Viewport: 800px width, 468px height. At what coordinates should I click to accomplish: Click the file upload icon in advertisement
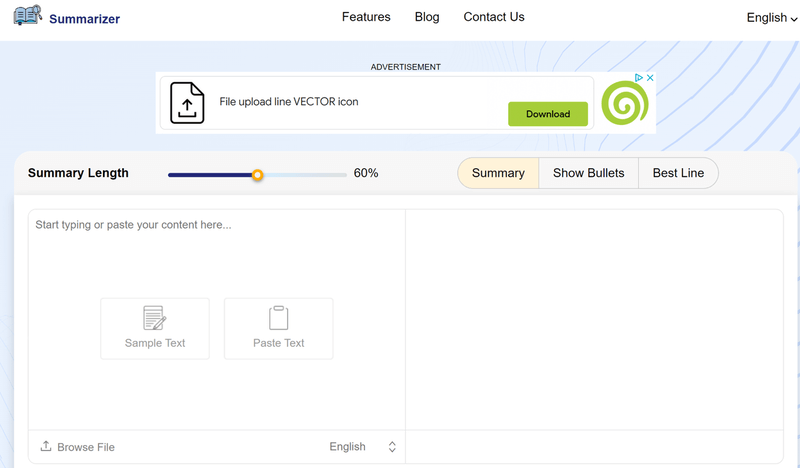click(187, 103)
